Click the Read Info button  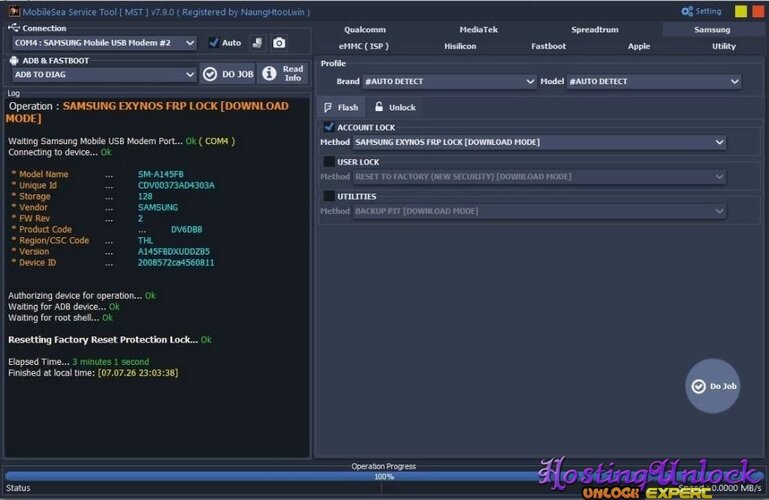[x=283, y=74]
